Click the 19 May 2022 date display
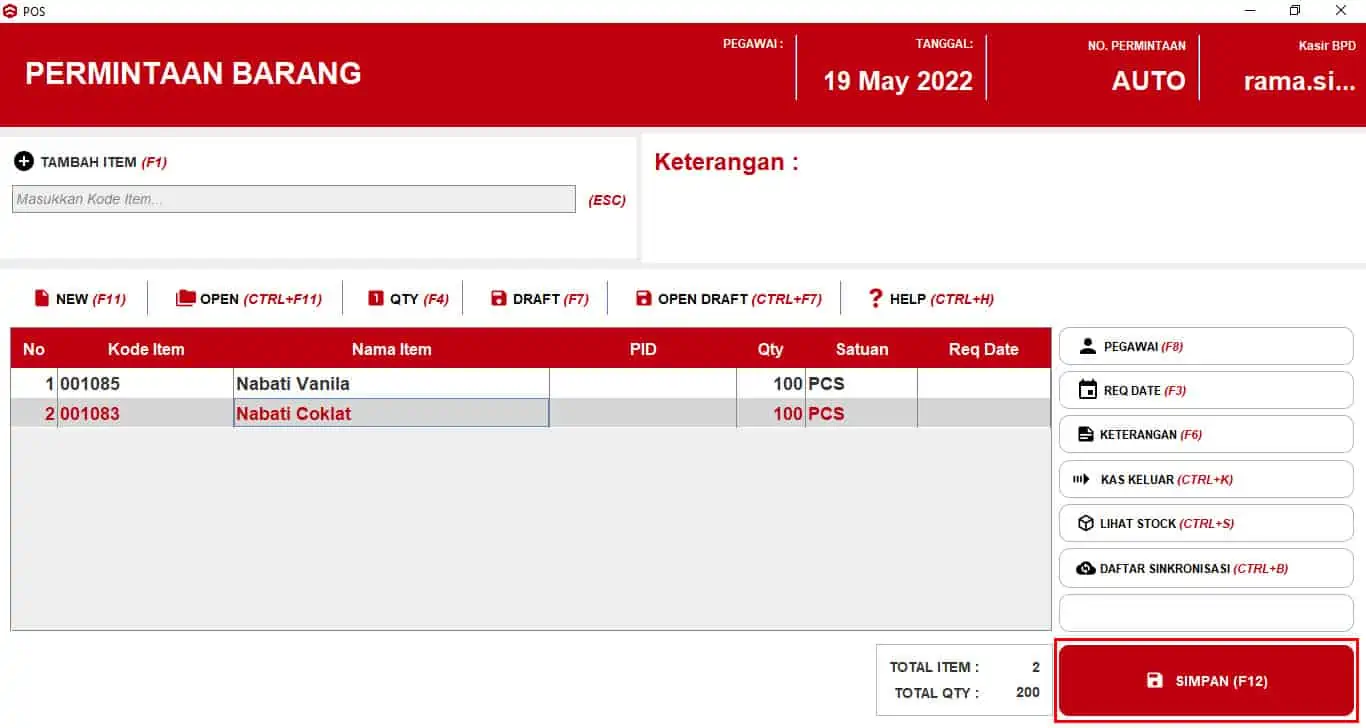The height and width of the screenshot is (728, 1366). [x=898, y=81]
